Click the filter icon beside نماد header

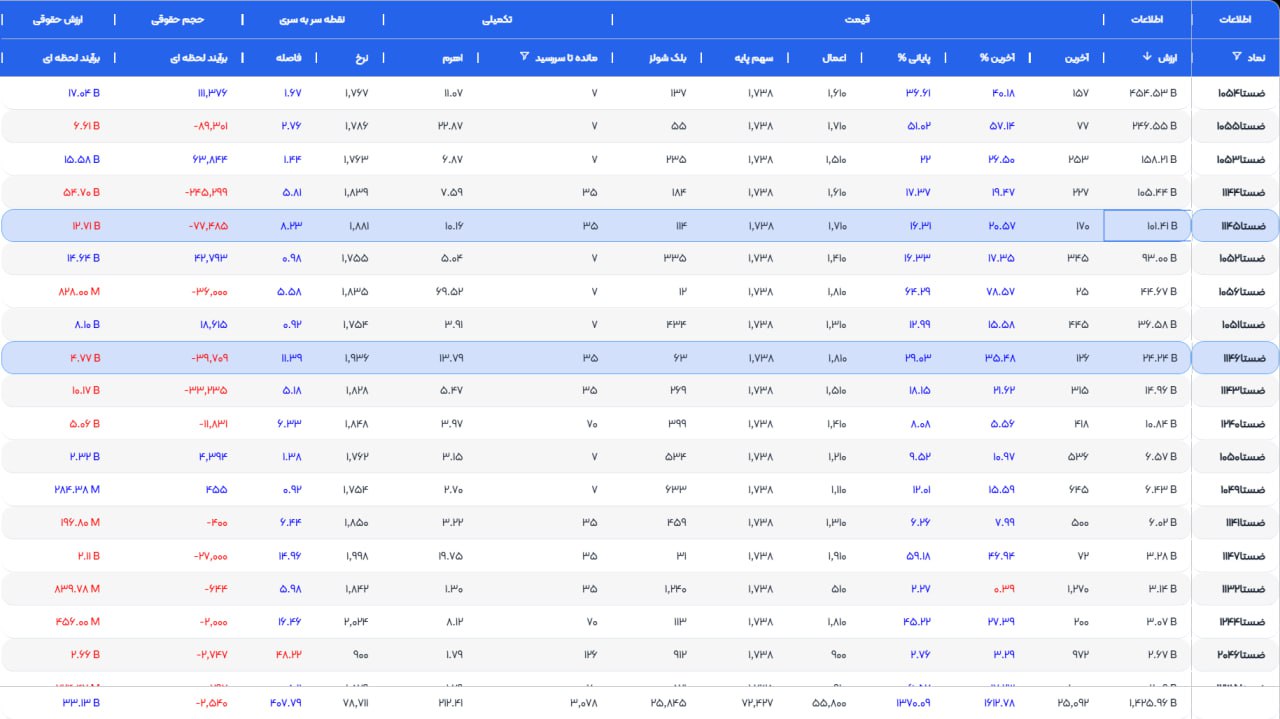[x=1236, y=57]
